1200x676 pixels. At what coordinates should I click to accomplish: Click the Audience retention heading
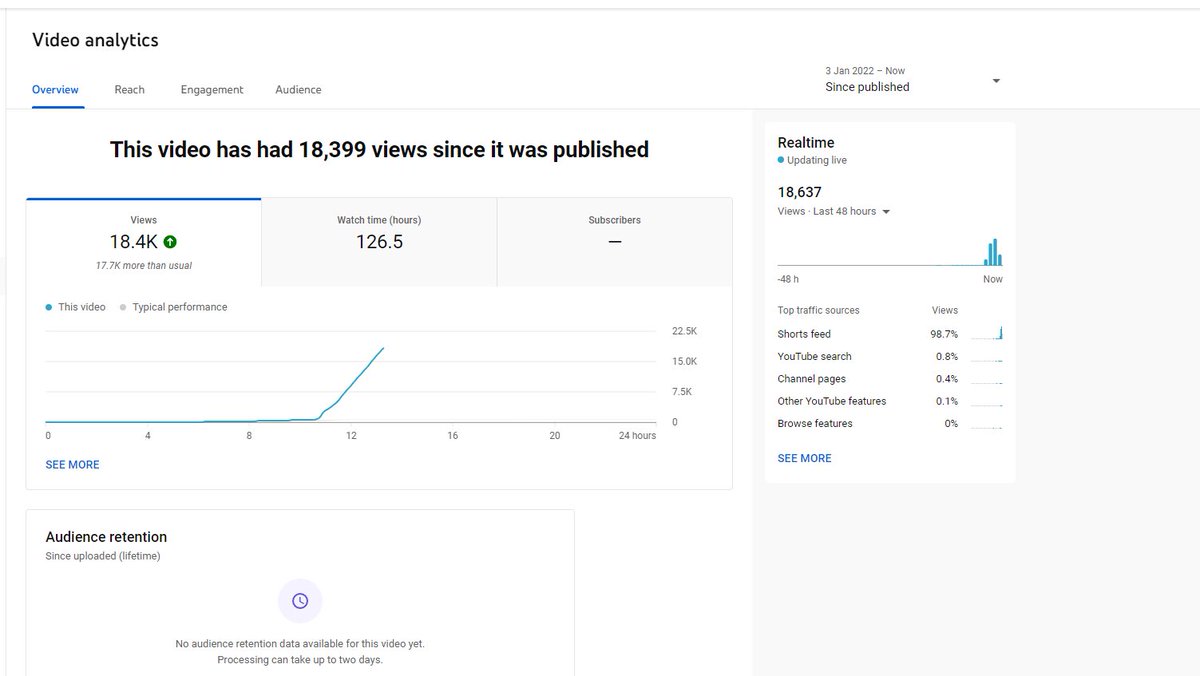[106, 537]
